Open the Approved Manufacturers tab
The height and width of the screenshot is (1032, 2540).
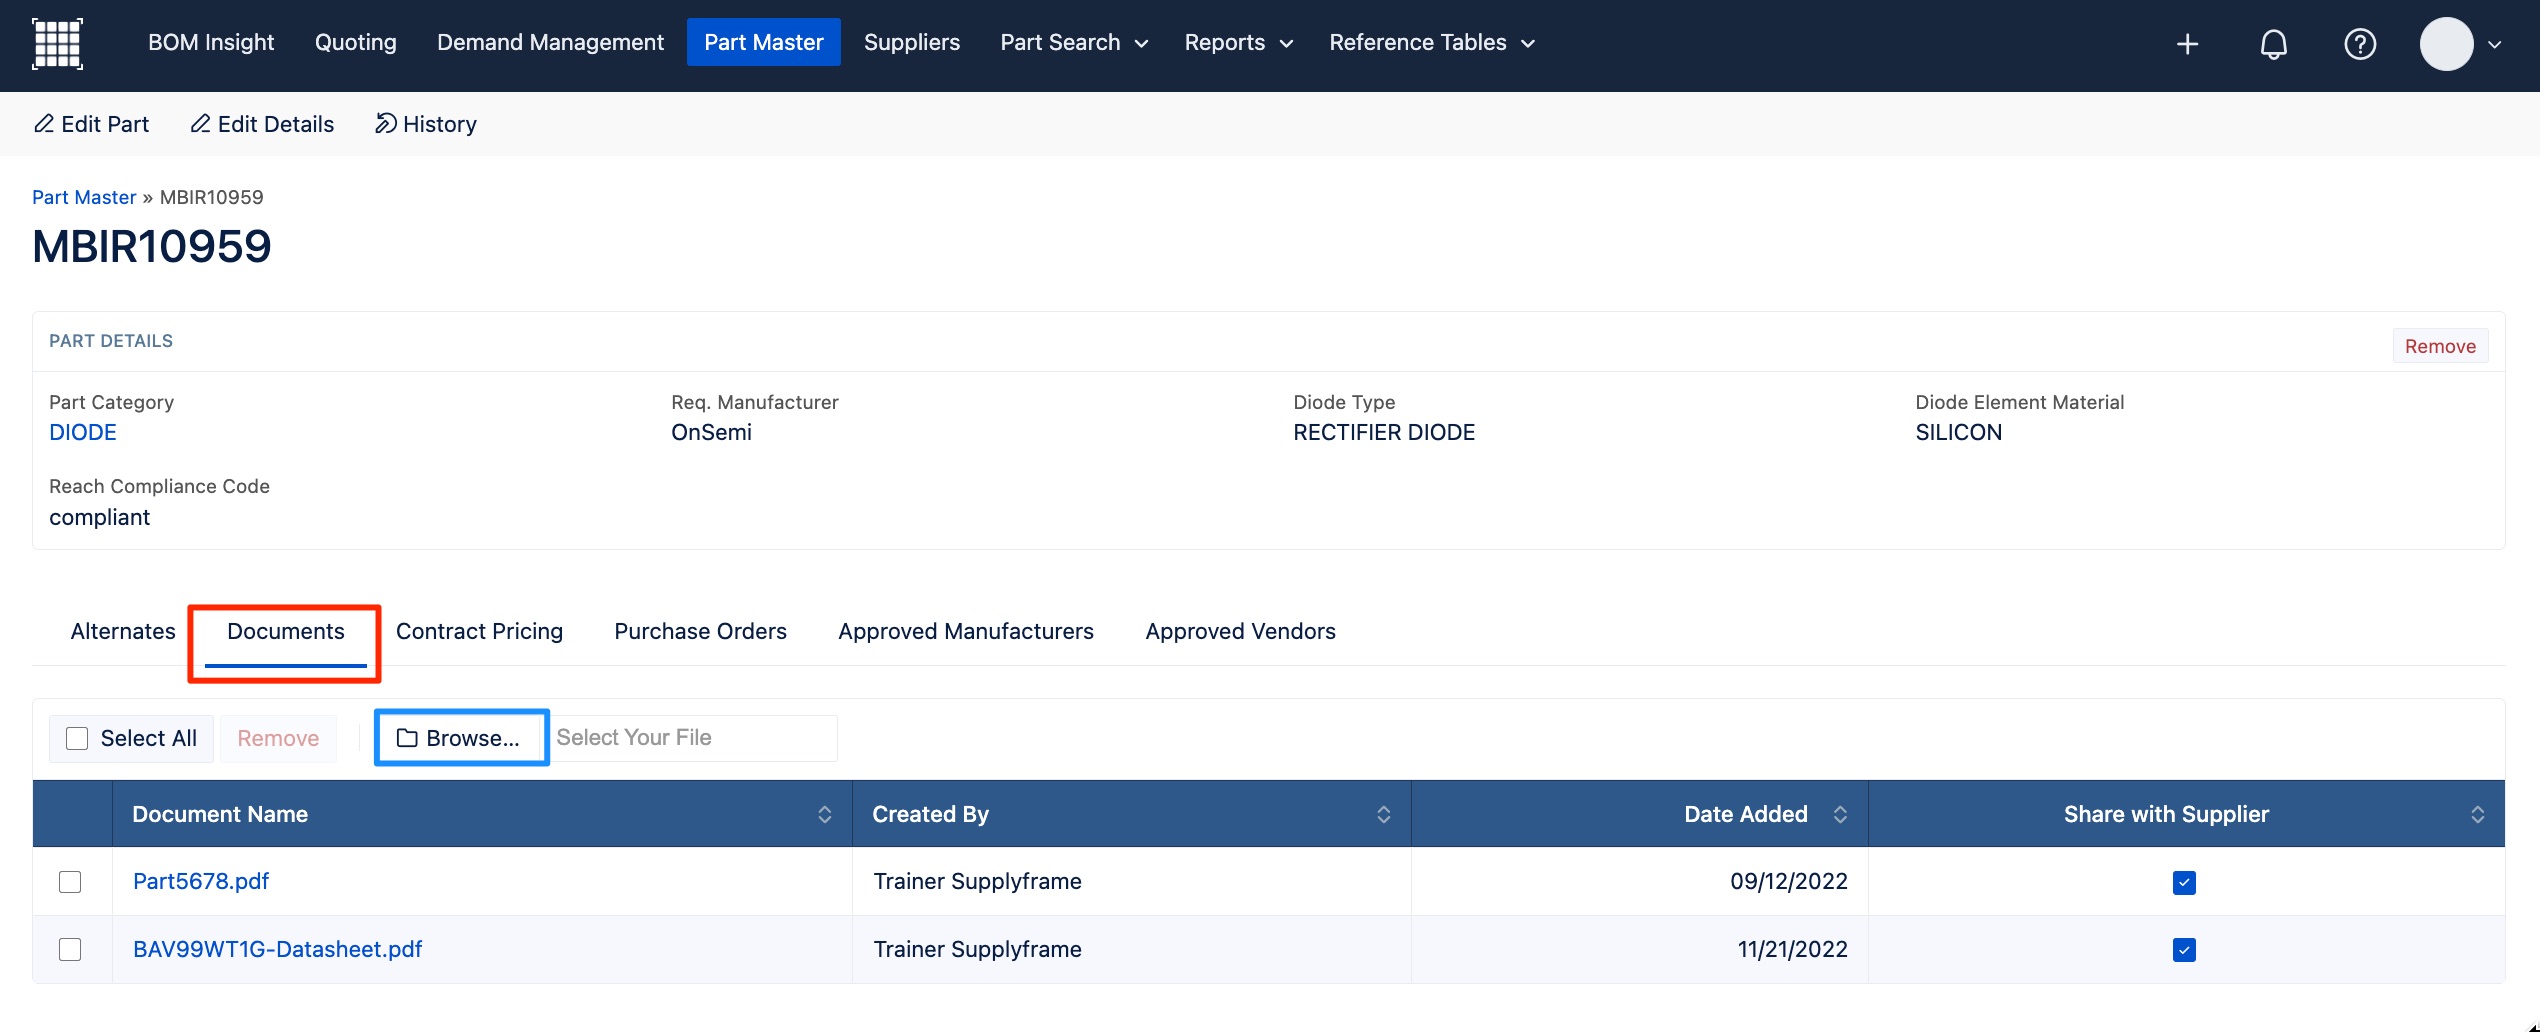pyautogui.click(x=966, y=631)
